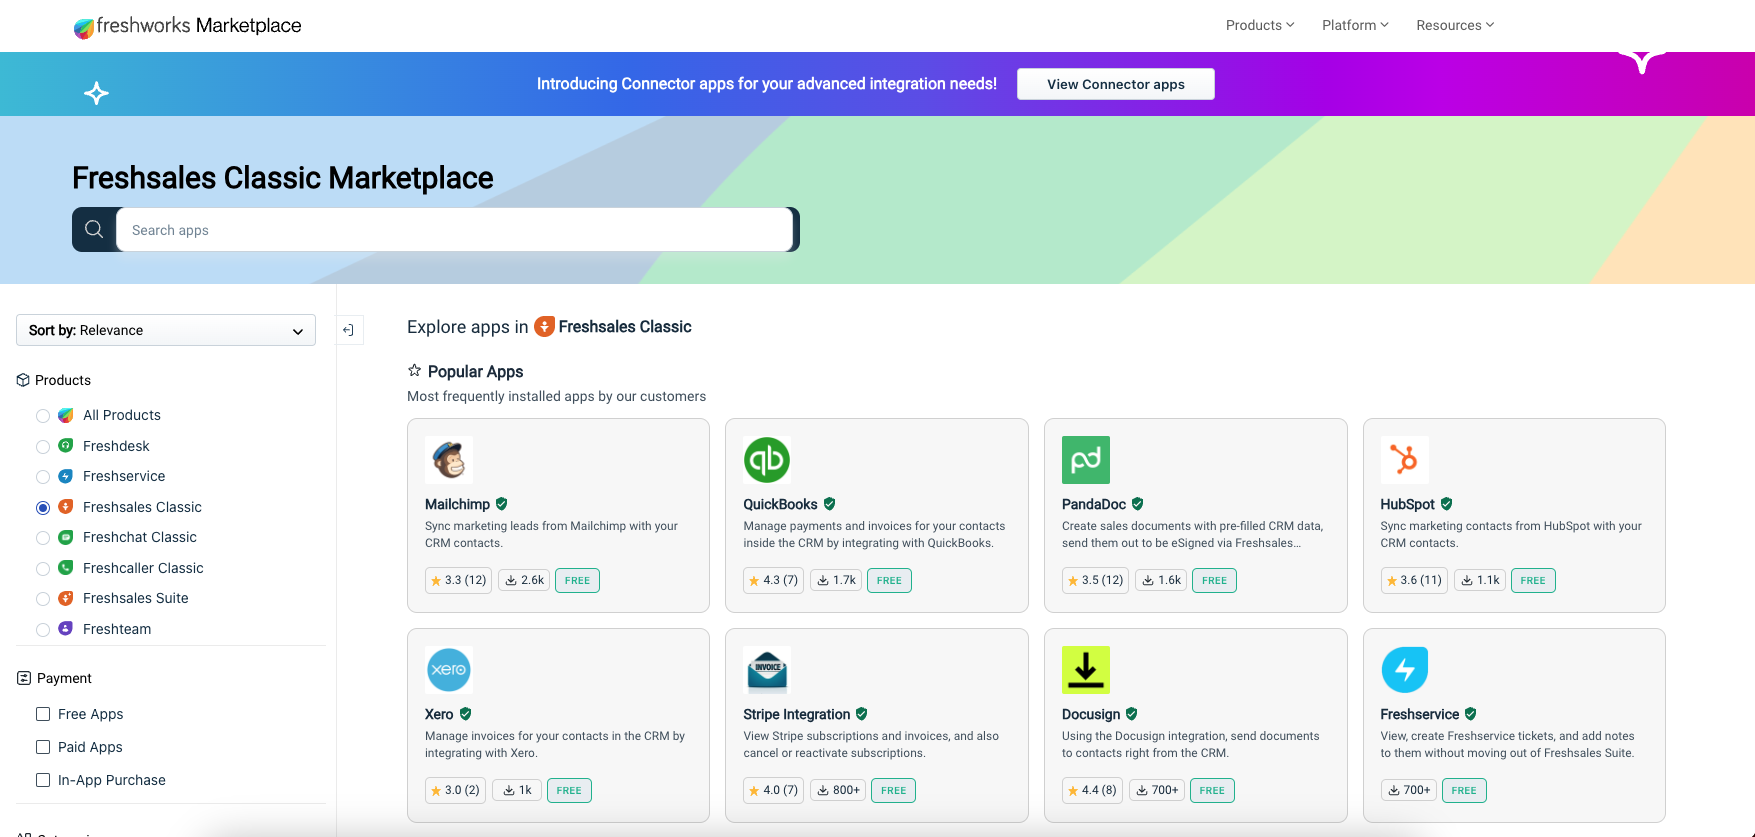
Task: Select the Freshsales Classic radio button
Action: 43,508
